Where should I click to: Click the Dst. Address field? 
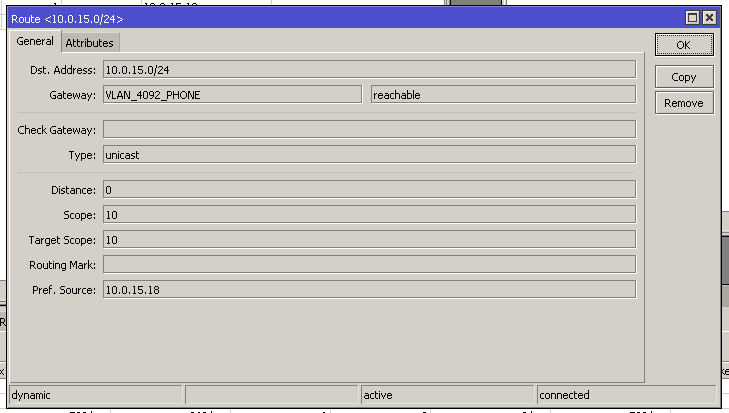(x=369, y=70)
